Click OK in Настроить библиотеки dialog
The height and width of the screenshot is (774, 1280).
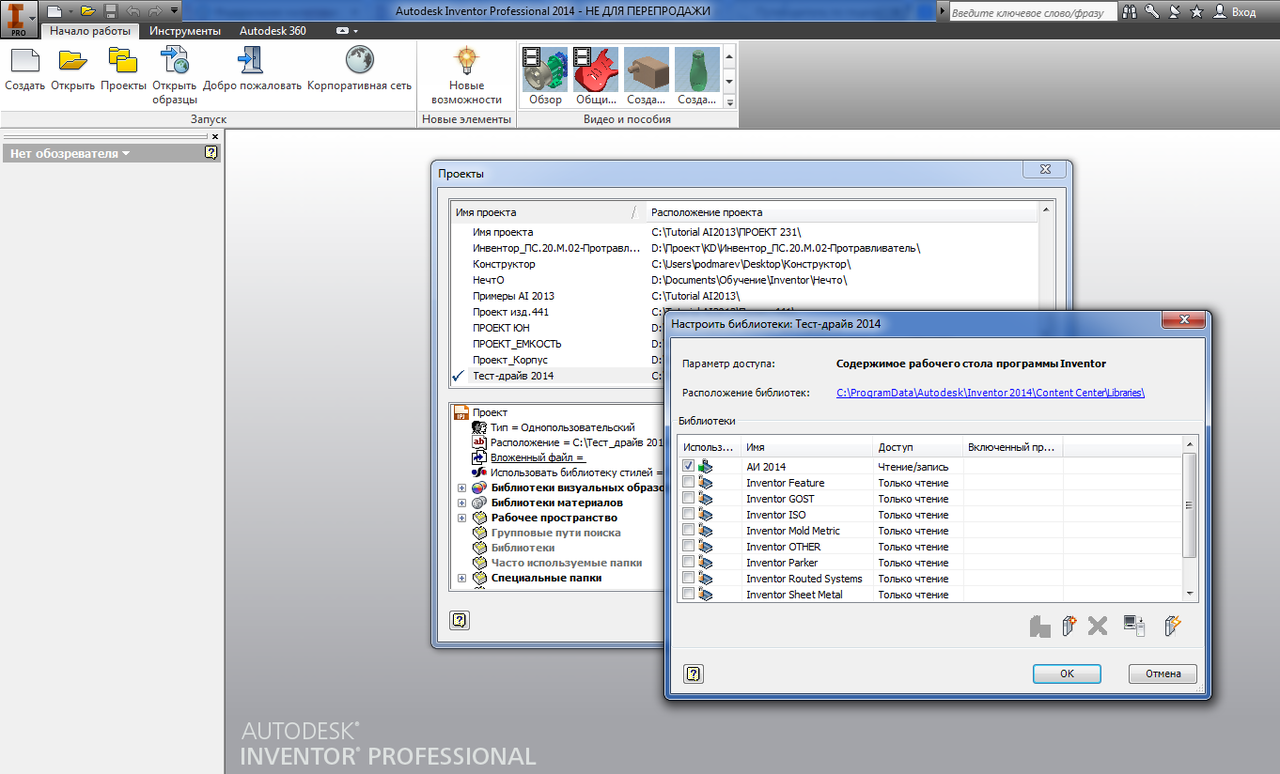(1067, 673)
